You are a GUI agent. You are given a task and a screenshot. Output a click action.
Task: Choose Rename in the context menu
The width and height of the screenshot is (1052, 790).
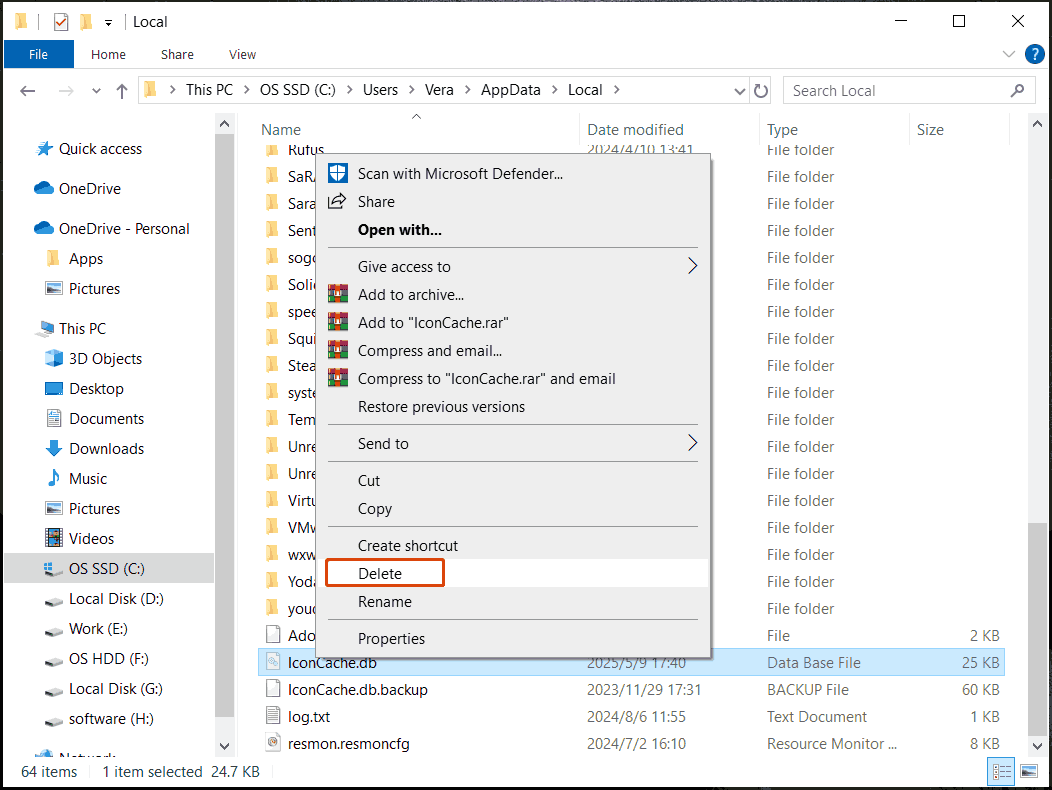[x=385, y=601]
